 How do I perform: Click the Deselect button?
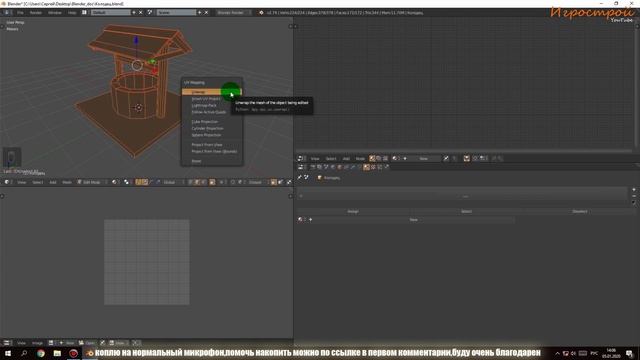(580, 211)
